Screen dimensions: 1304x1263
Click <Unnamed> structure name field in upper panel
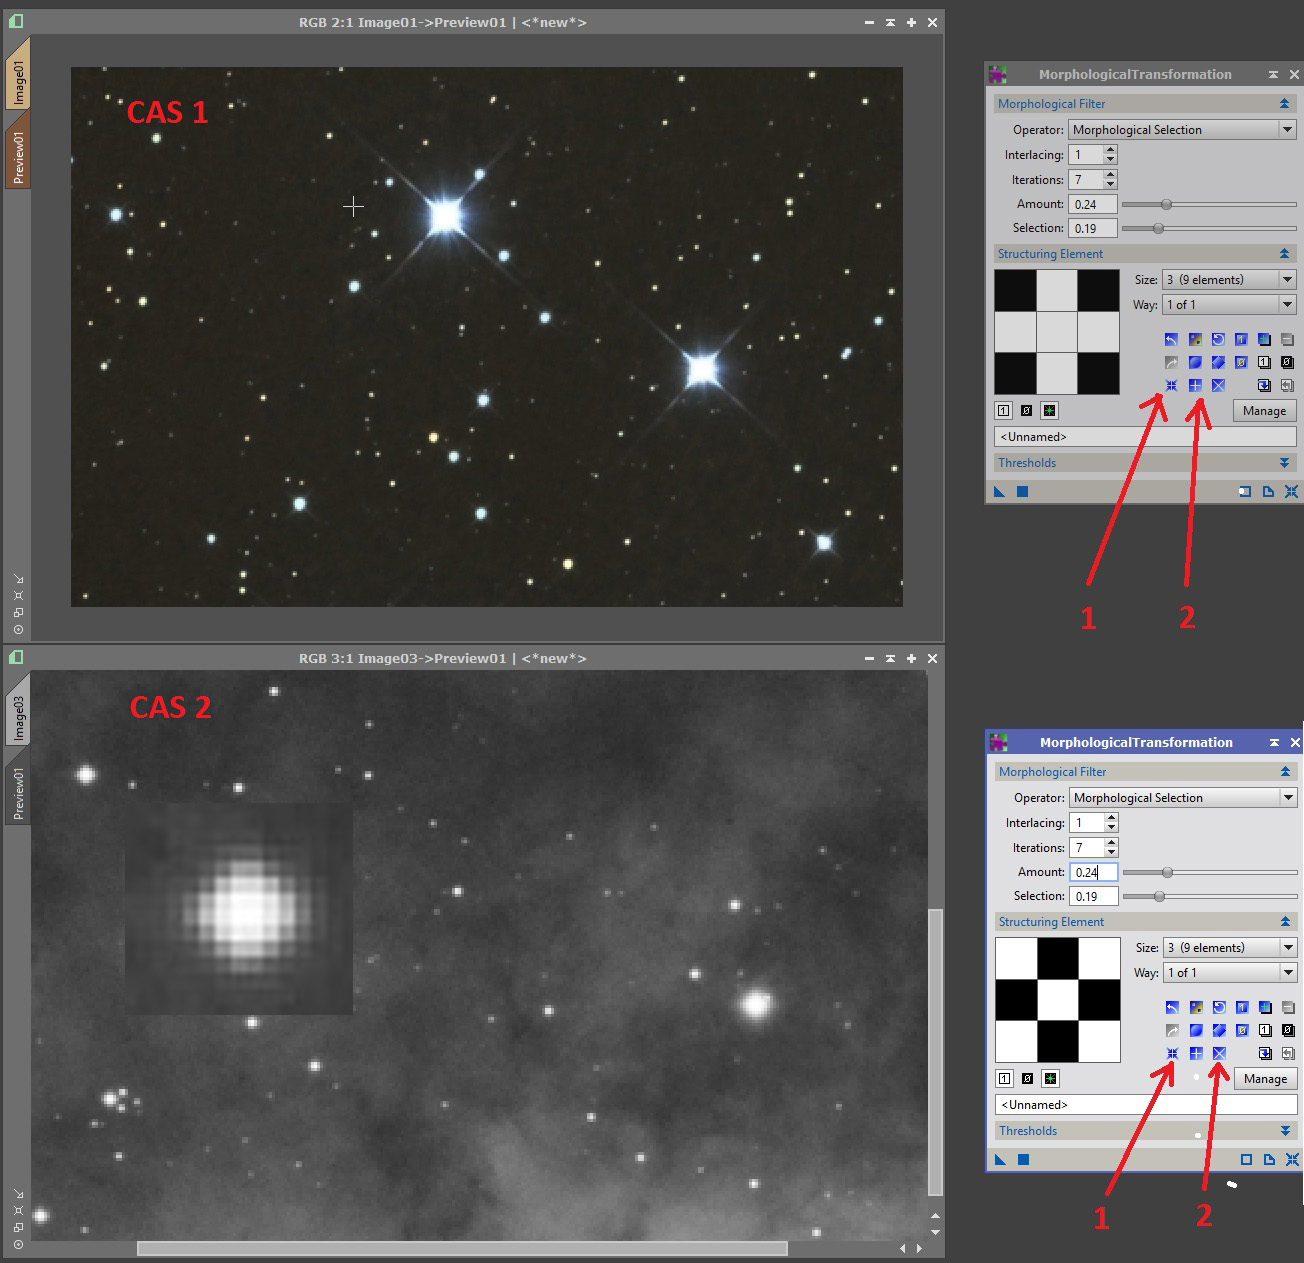click(1145, 437)
